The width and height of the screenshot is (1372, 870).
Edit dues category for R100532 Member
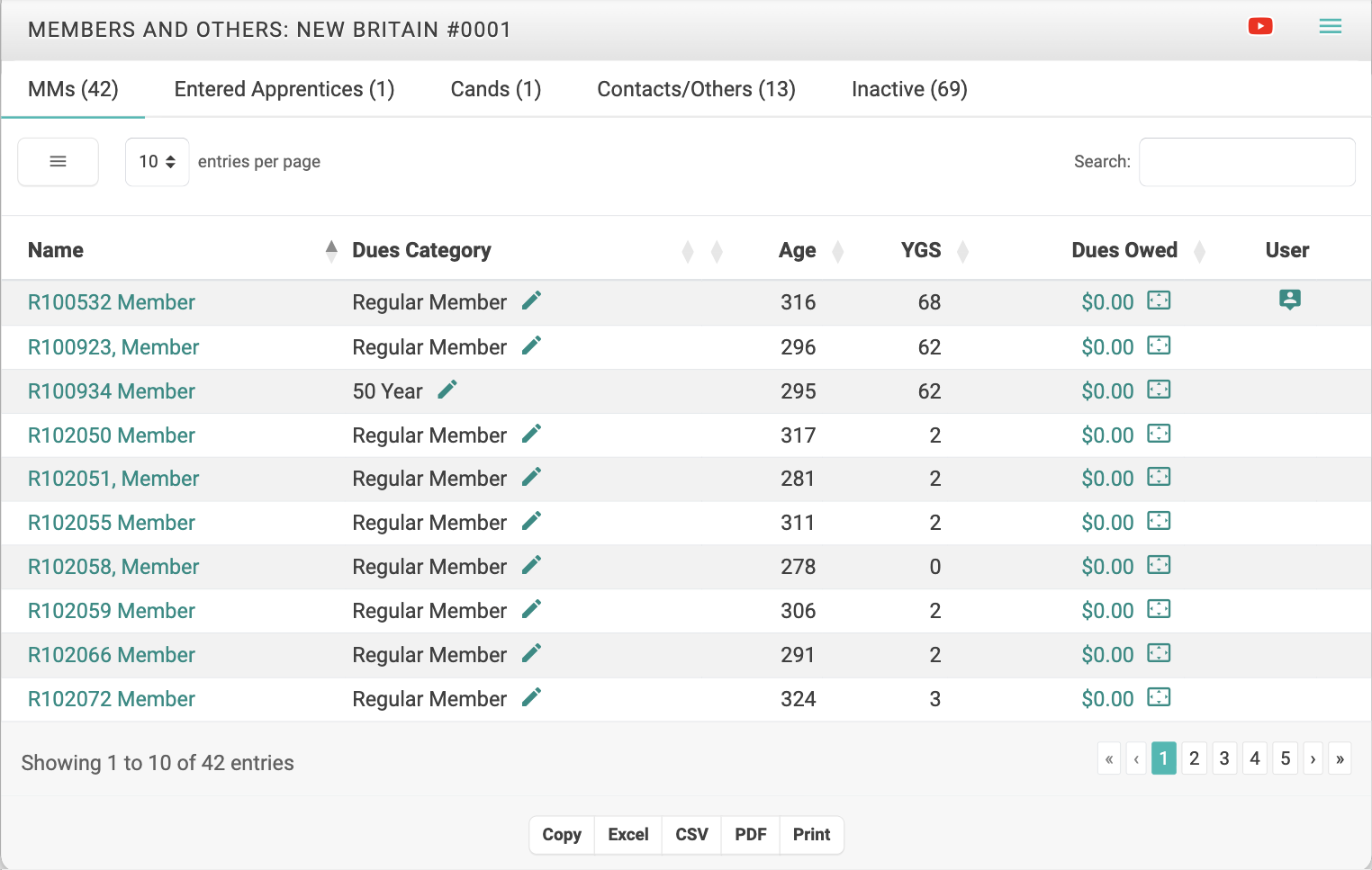(x=532, y=300)
